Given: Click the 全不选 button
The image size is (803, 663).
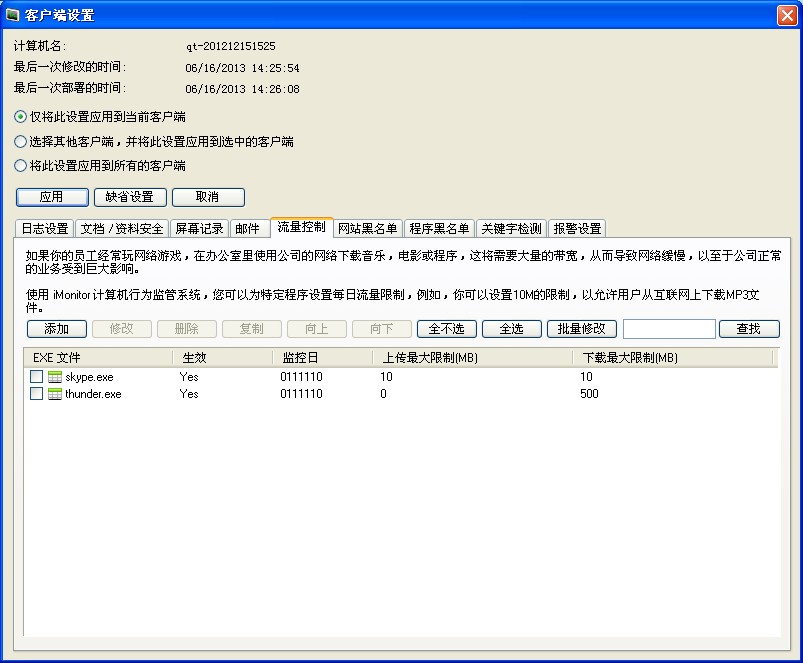Looking at the screenshot, I should coord(447,329).
